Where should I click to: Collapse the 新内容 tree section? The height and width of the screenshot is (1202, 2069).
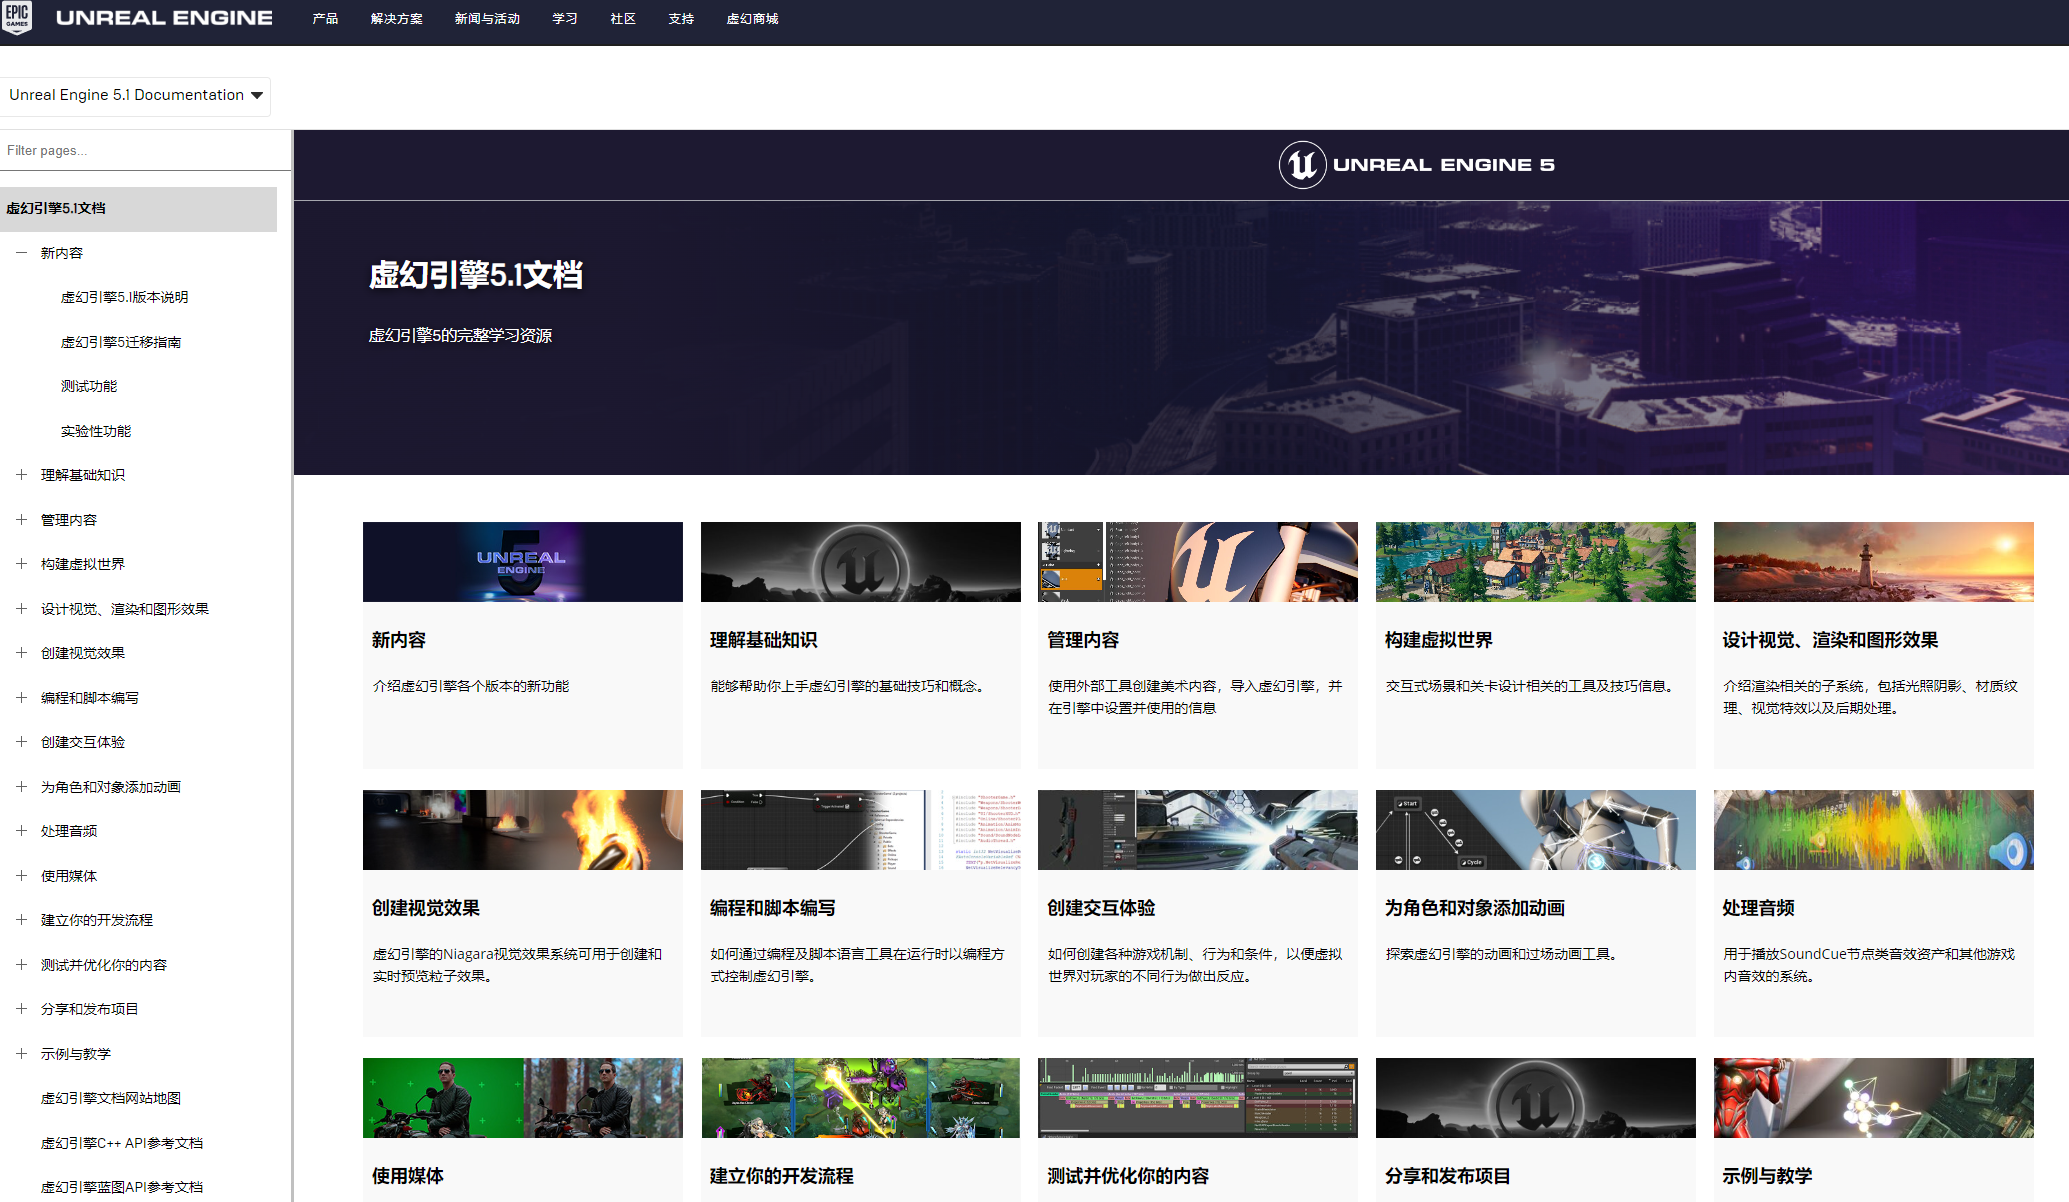(21, 253)
